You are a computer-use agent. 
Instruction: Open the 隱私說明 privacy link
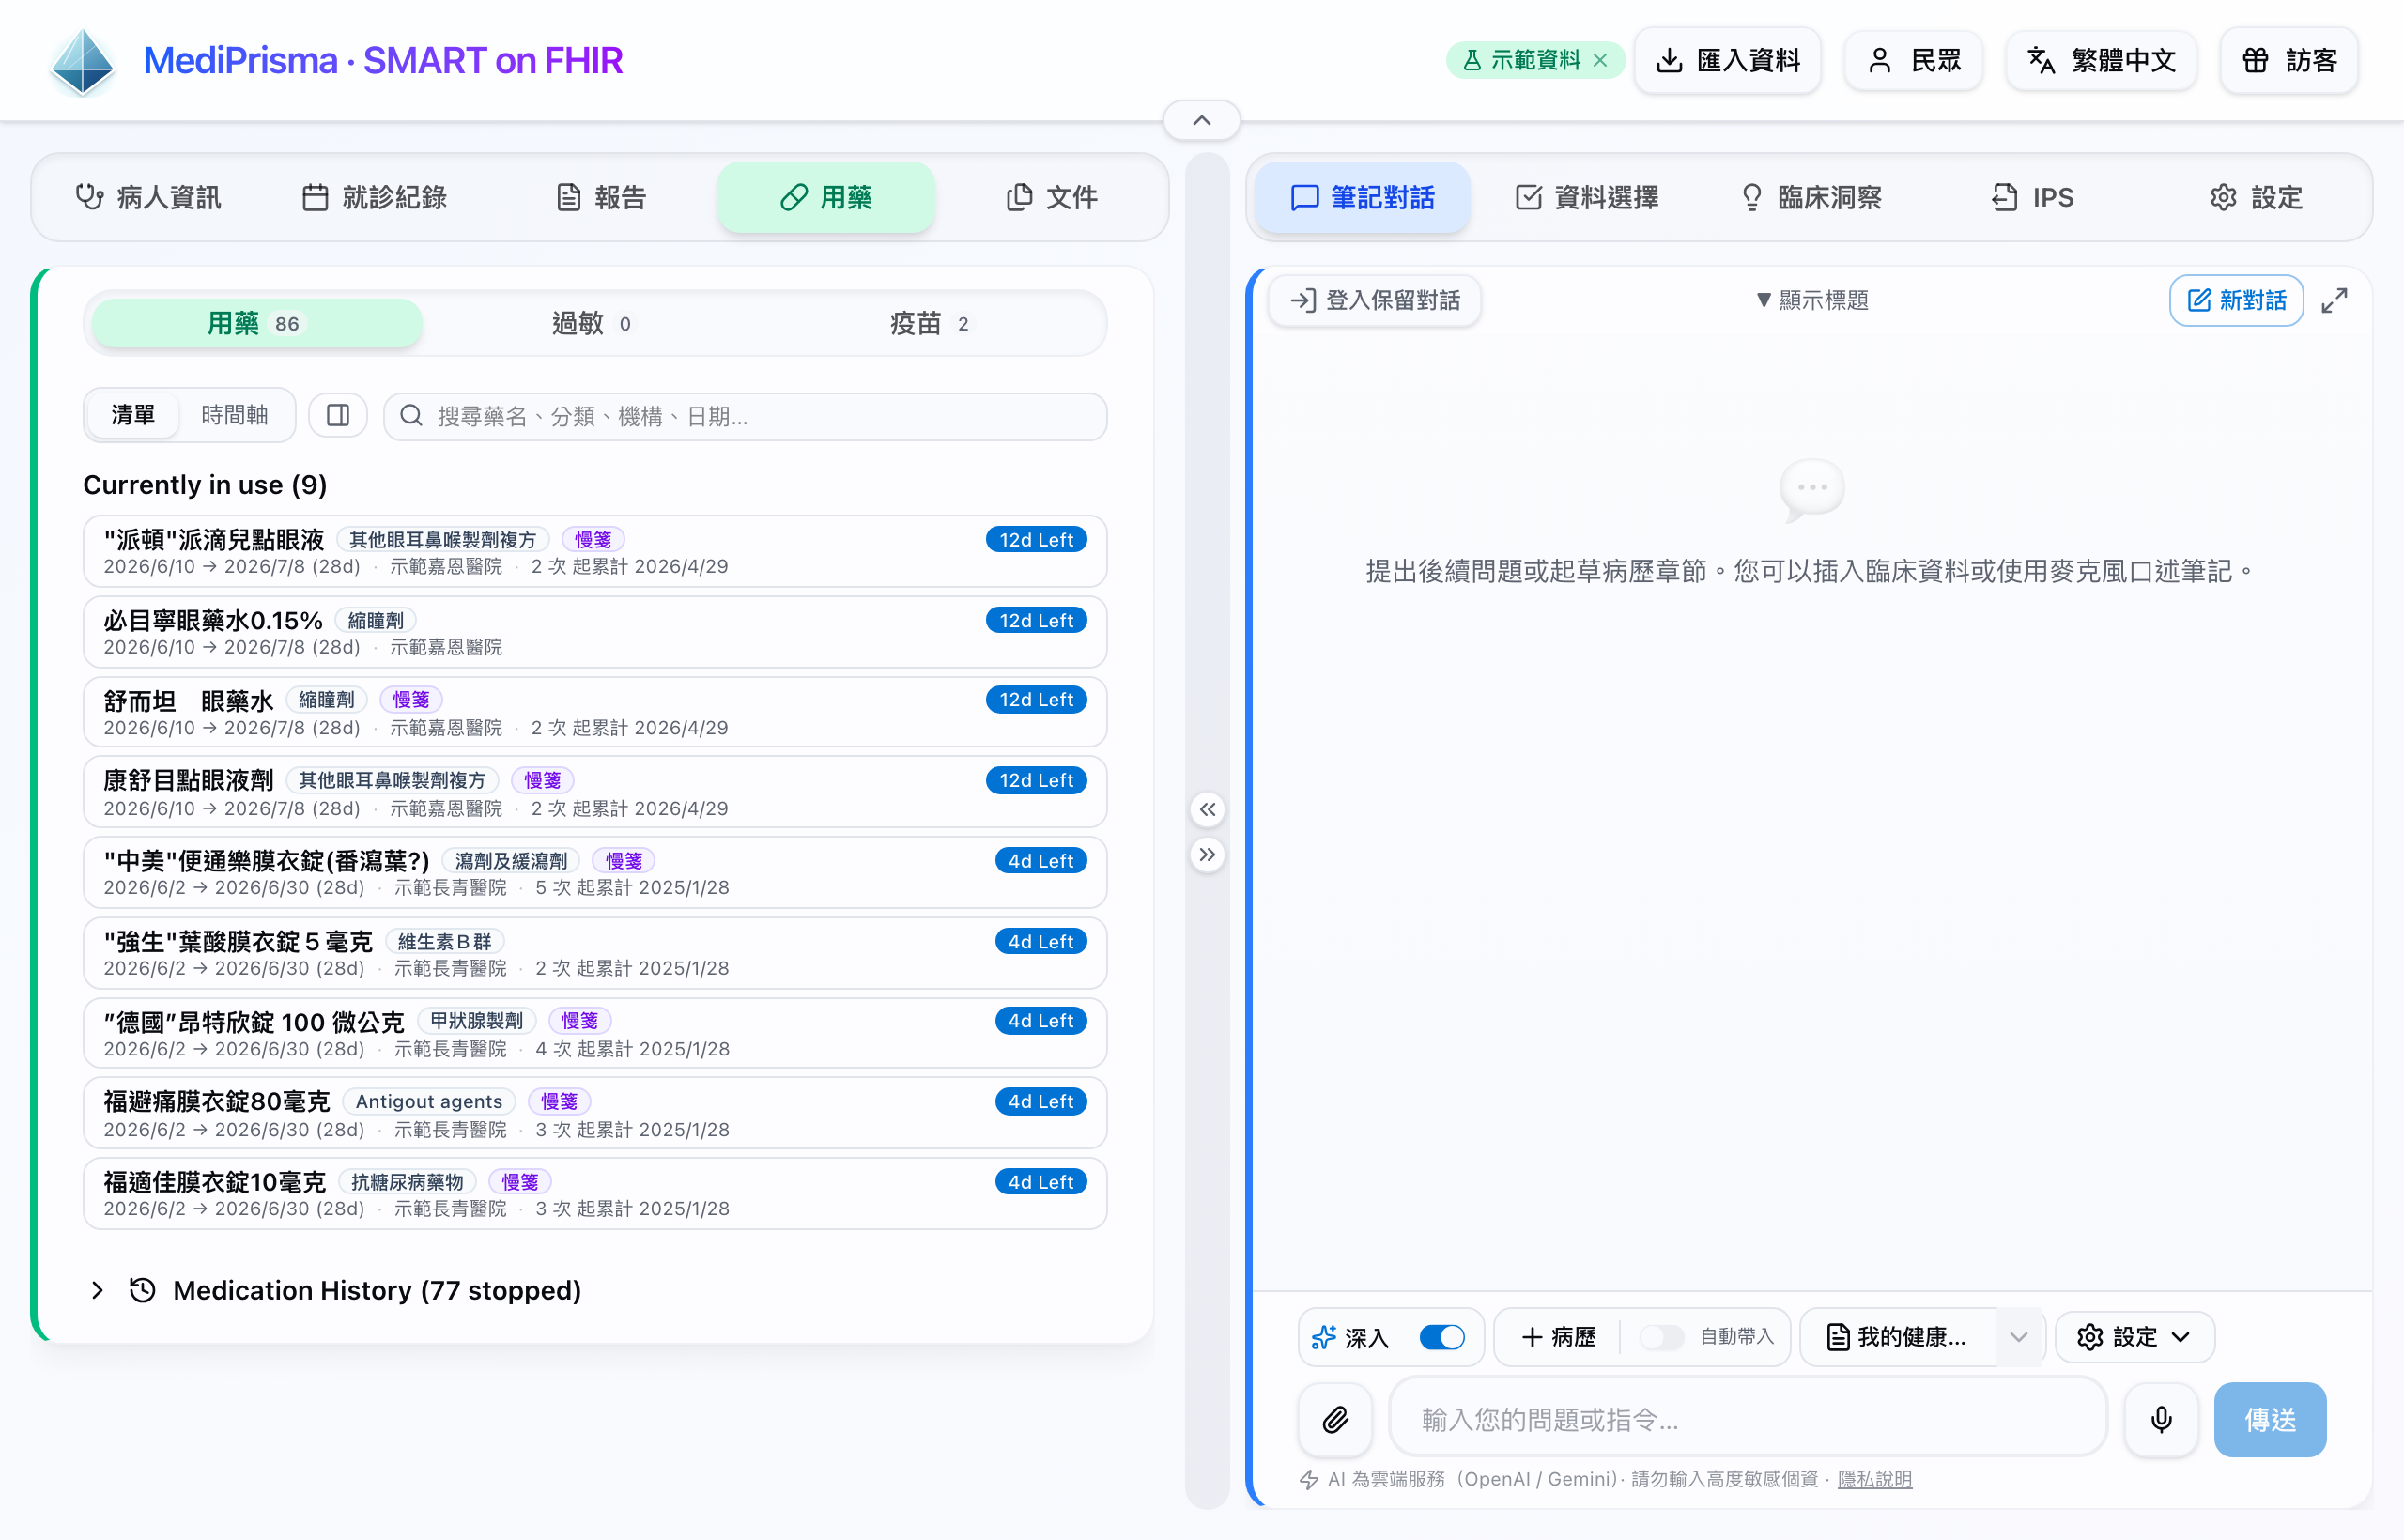coord(1874,1479)
